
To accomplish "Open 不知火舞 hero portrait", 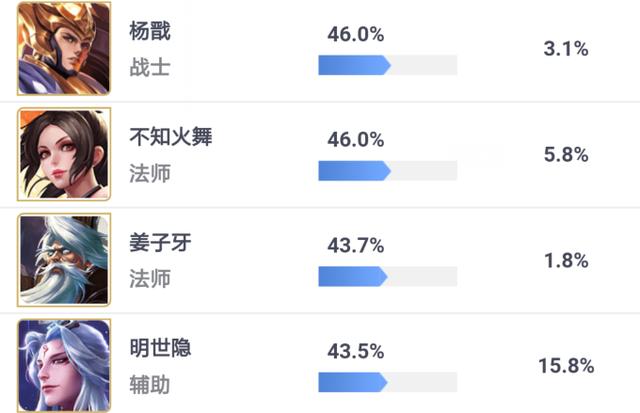I will pyautogui.click(x=64, y=154).
